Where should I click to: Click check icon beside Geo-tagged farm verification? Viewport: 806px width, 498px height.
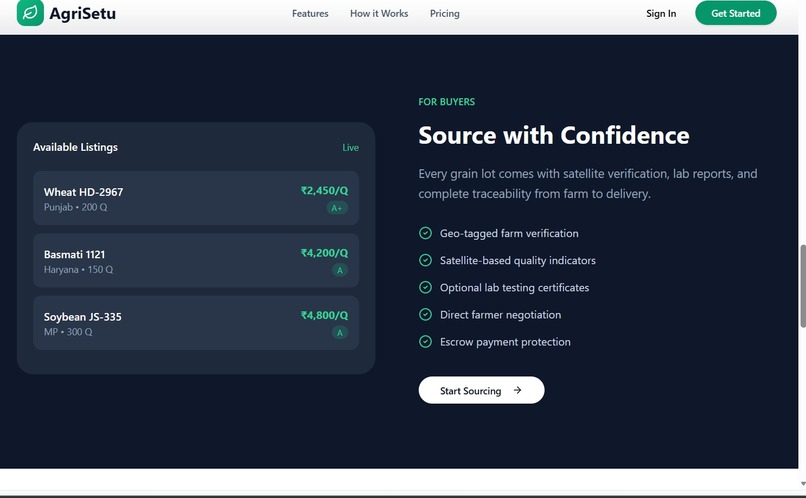click(425, 233)
